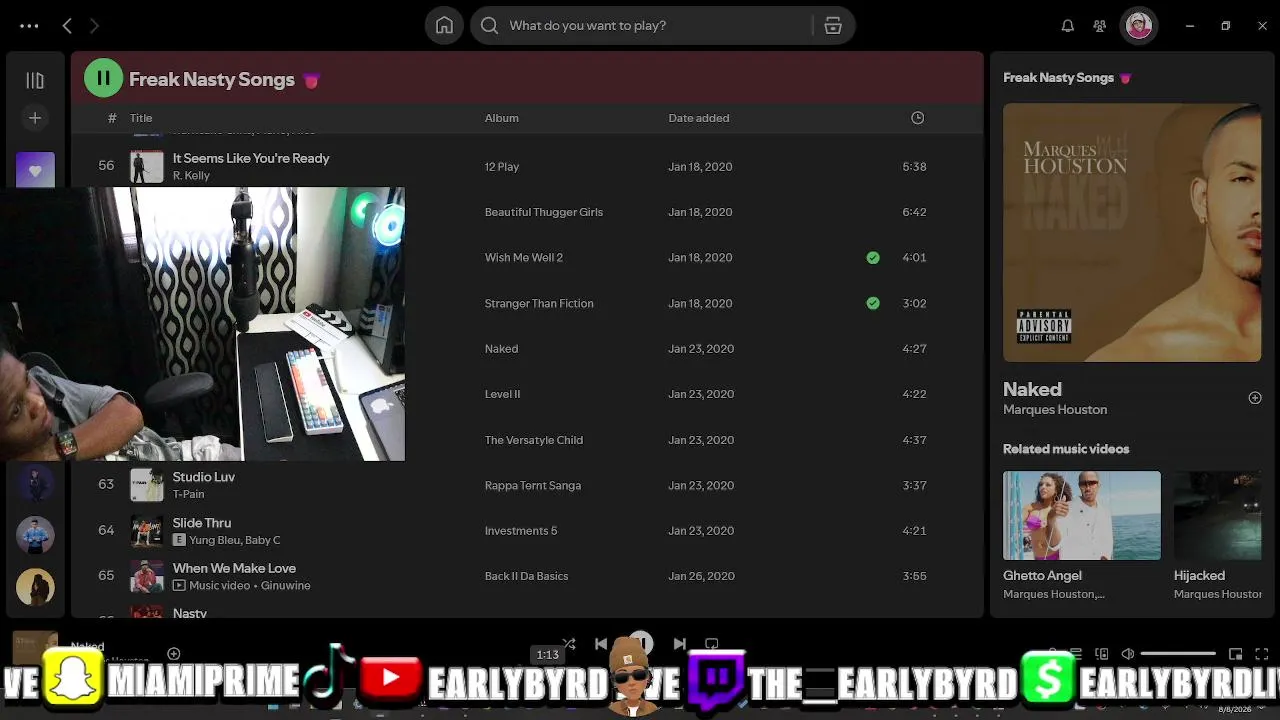The height and width of the screenshot is (720, 1280).
Task: Toggle shuffle in the player bar
Action: (569, 644)
